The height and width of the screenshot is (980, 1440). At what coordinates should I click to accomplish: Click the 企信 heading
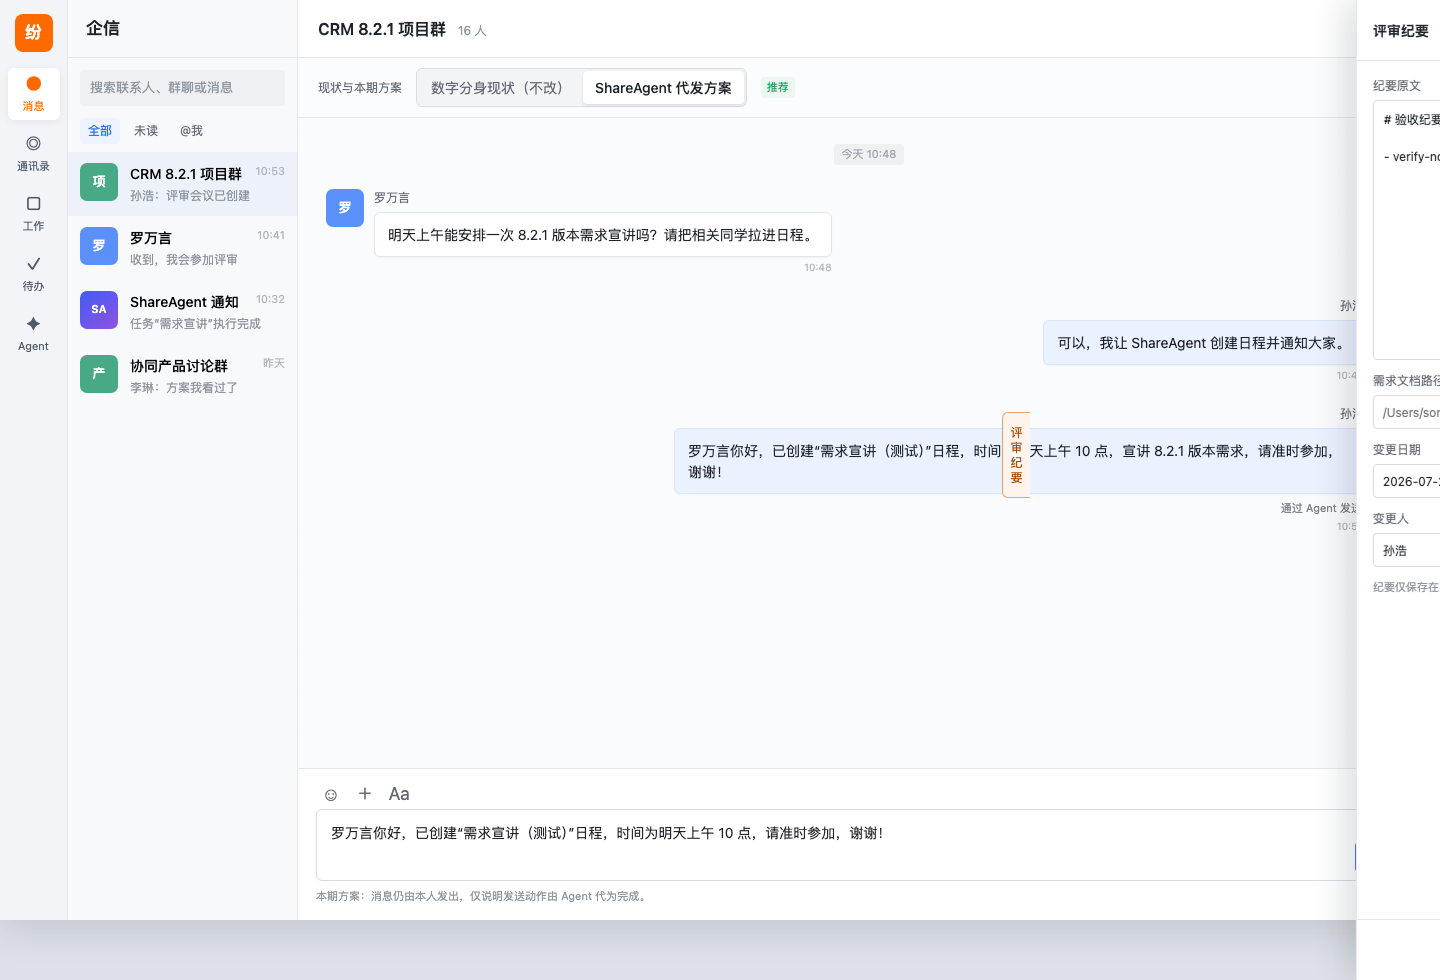103,29
